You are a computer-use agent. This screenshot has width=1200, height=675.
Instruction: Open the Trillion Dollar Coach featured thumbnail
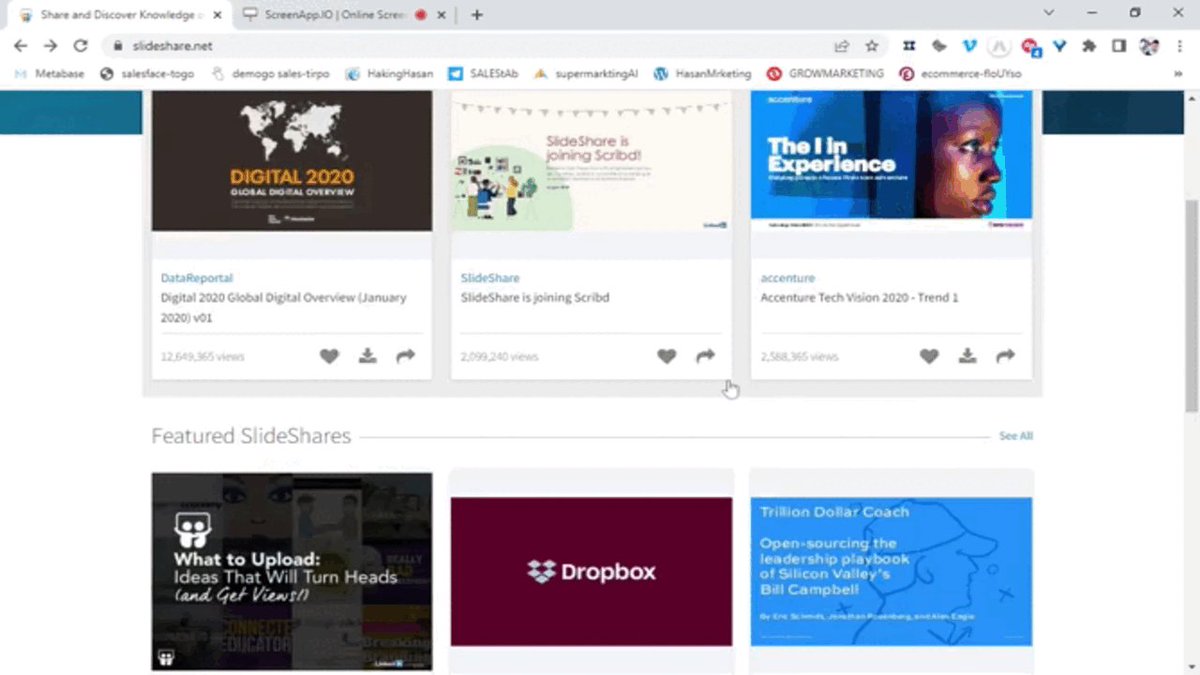click(892, 572)
